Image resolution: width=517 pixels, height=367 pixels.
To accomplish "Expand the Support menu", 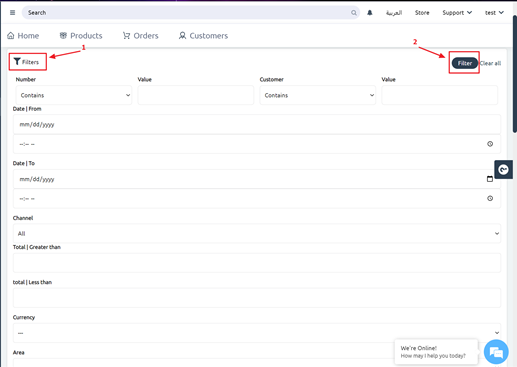I will 457,13.
